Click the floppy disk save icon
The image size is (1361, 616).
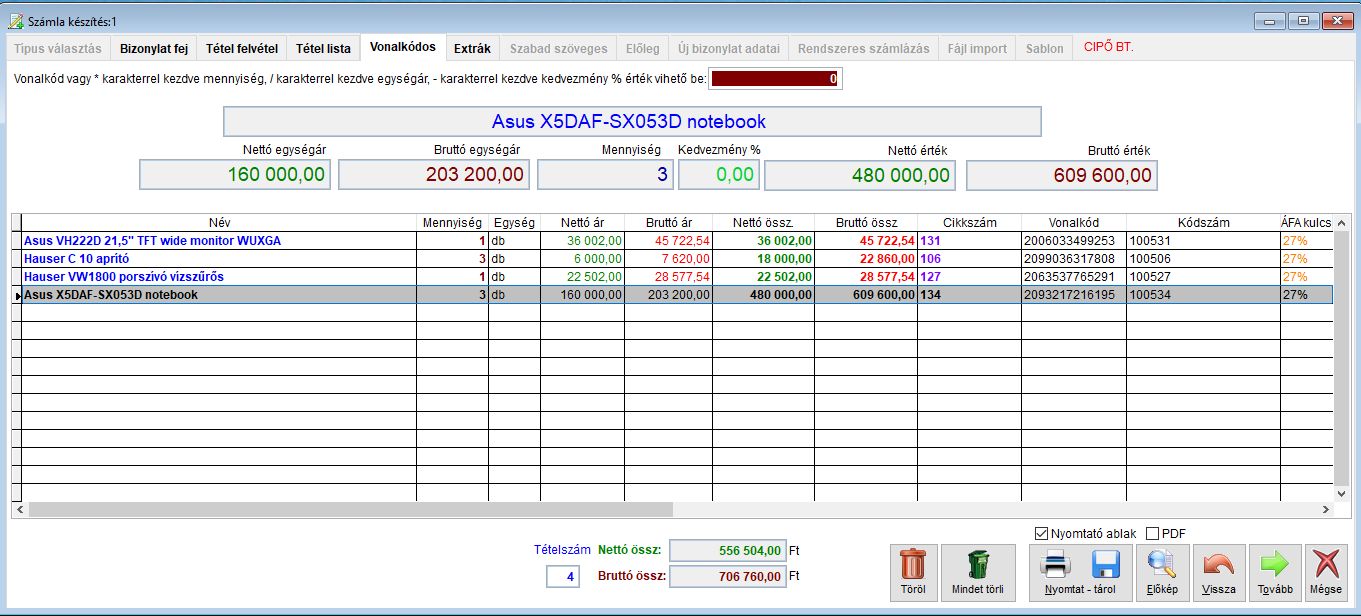pos(1105,566)
